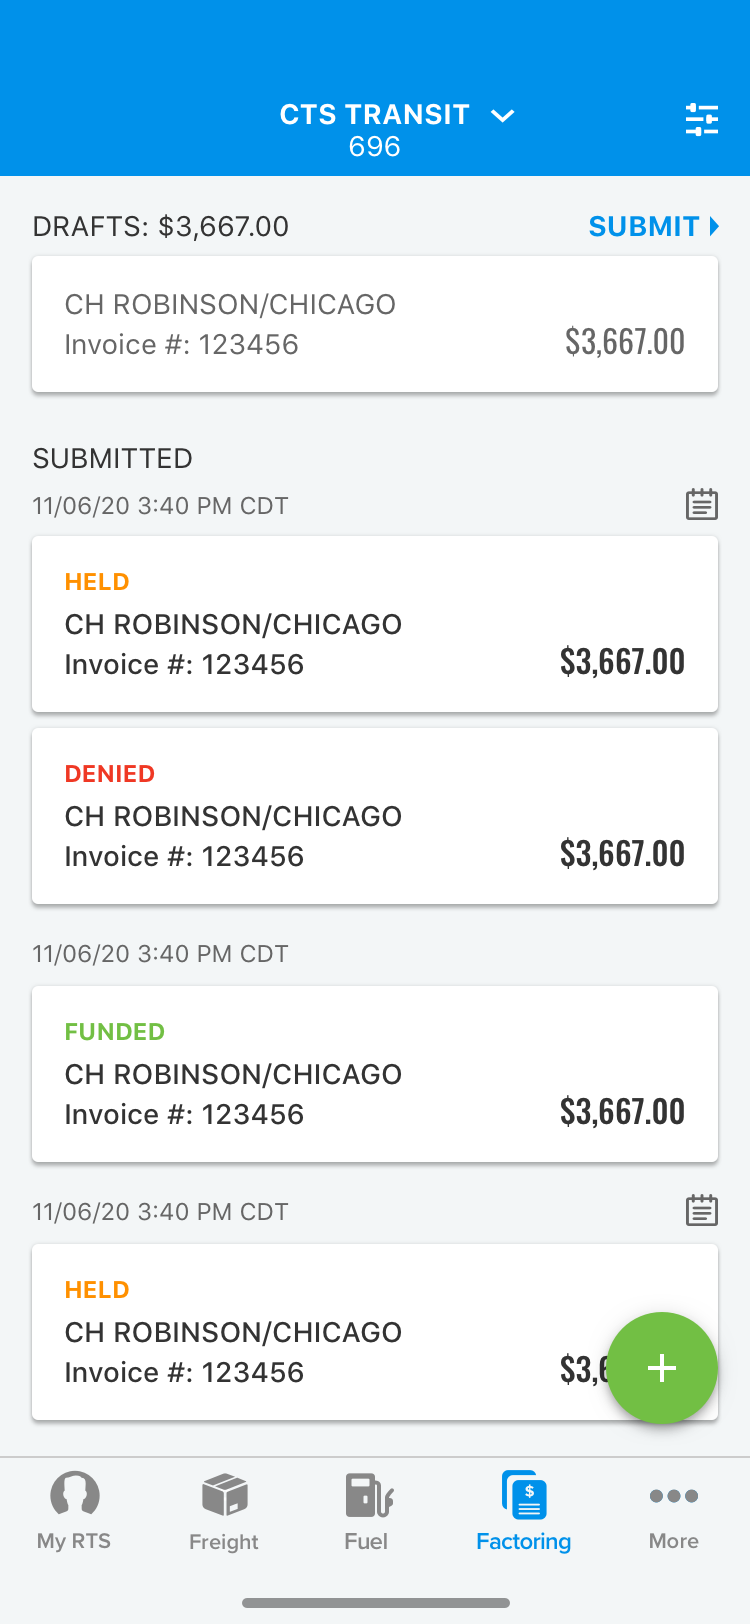750x1624 pixels.
Task: Click the arrow next to SUBMIT
Action: (x=714, y=227)
